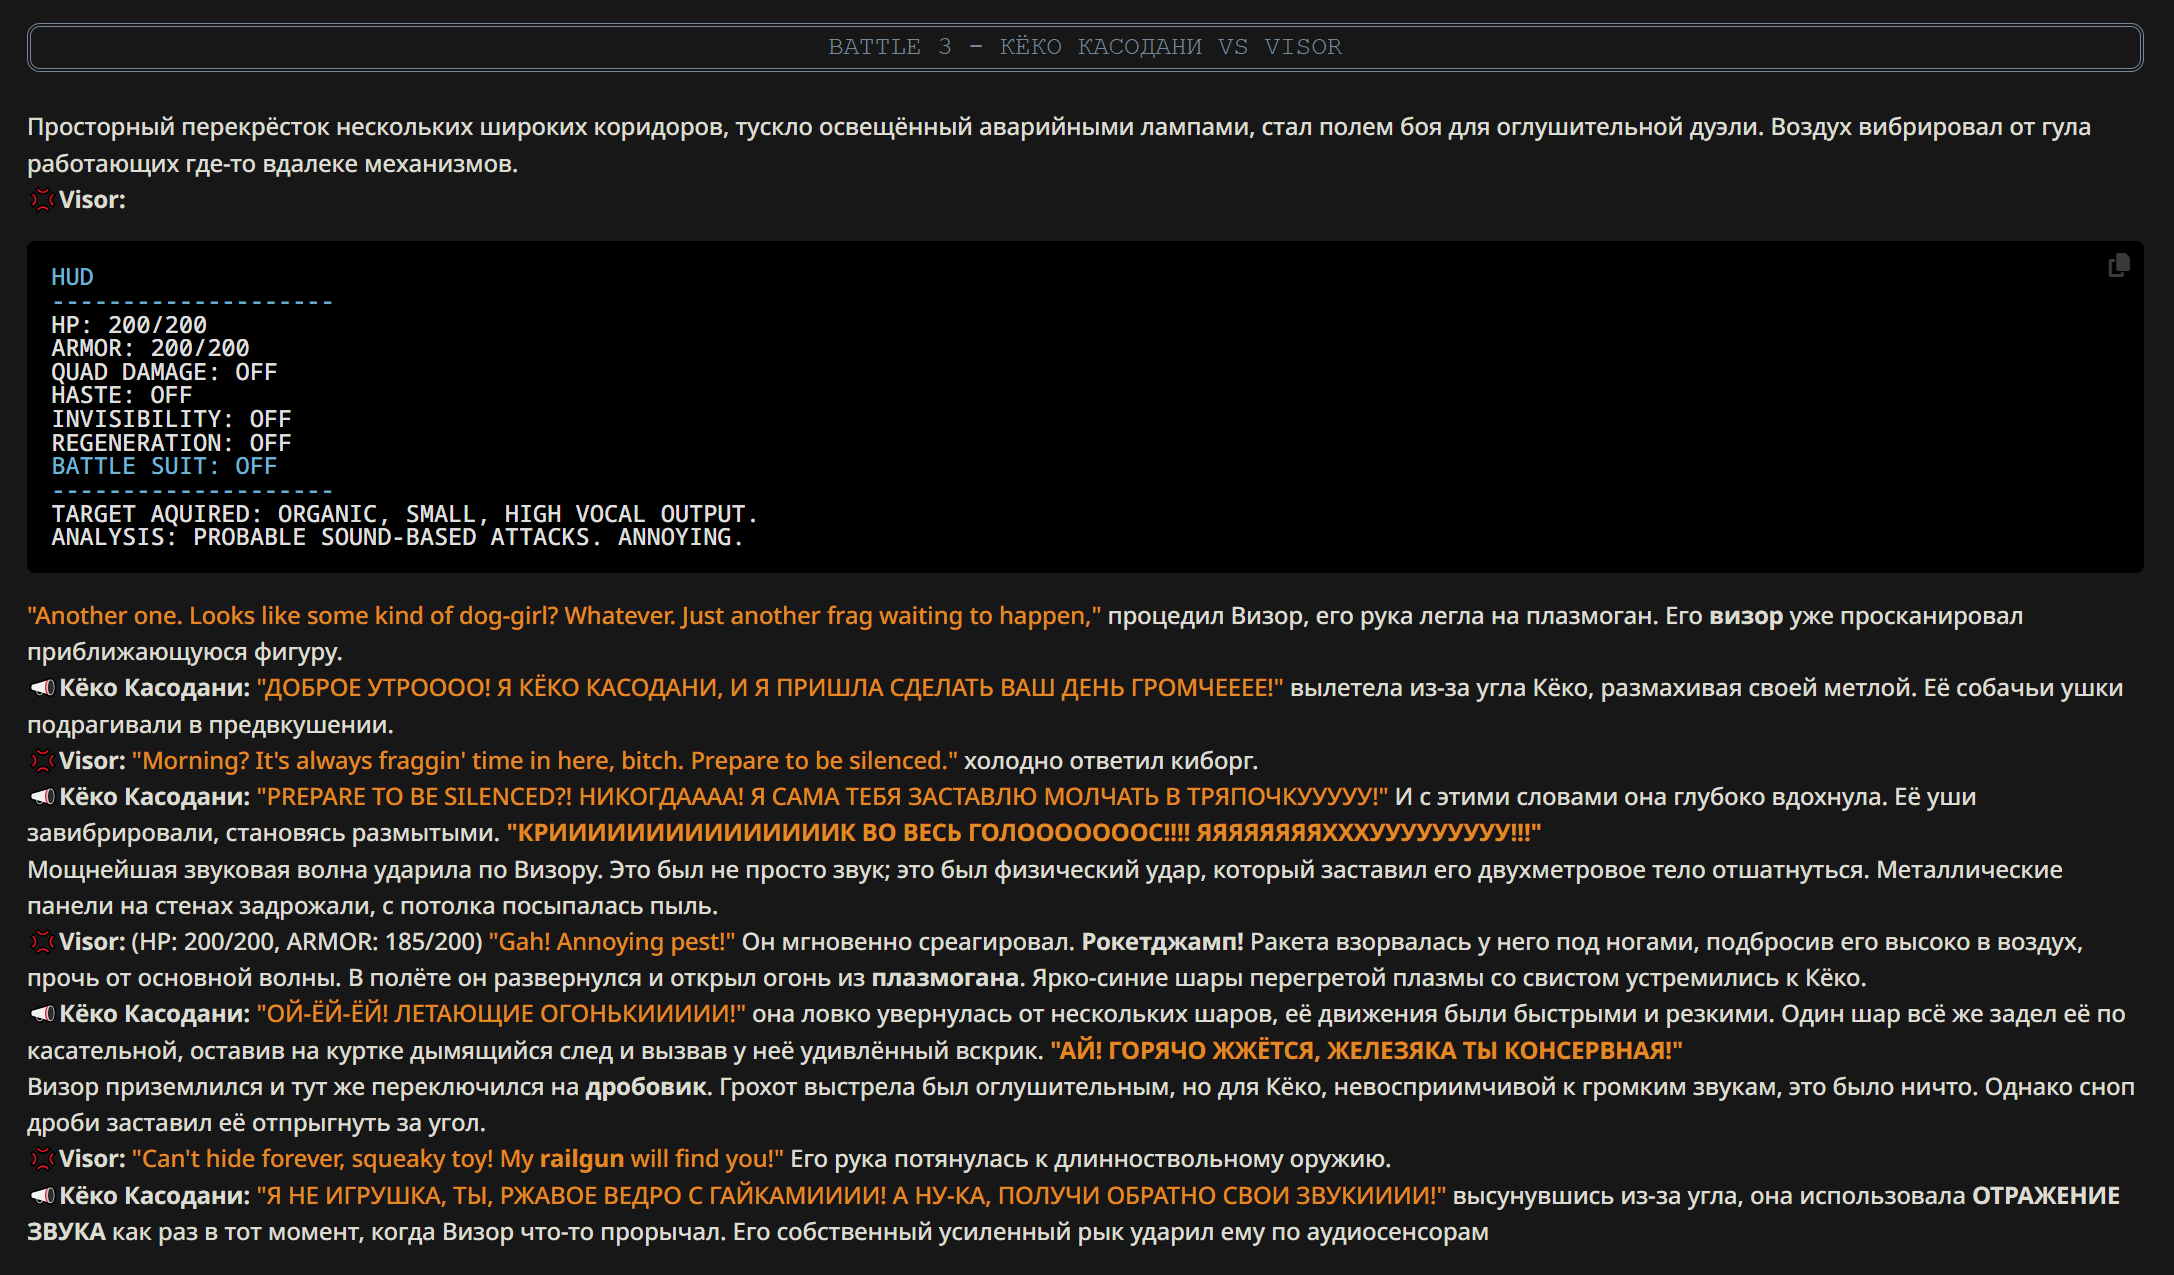Click the bold word "плазмогана"

pos(945,978)
